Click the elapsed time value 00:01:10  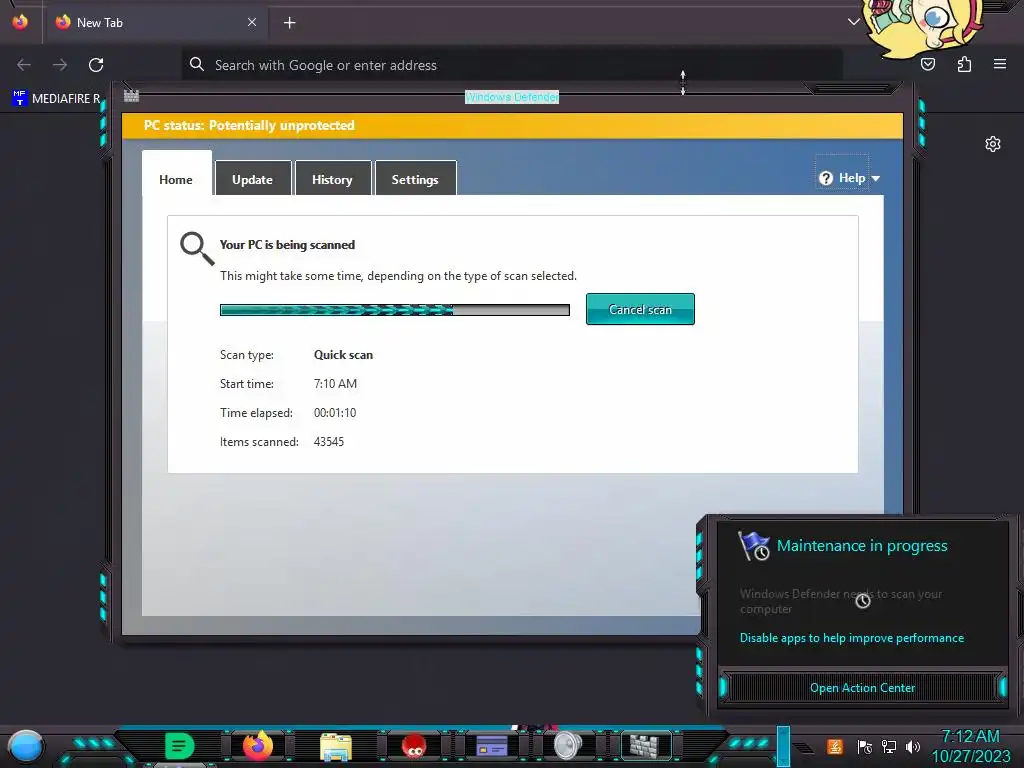pos(335,413)
